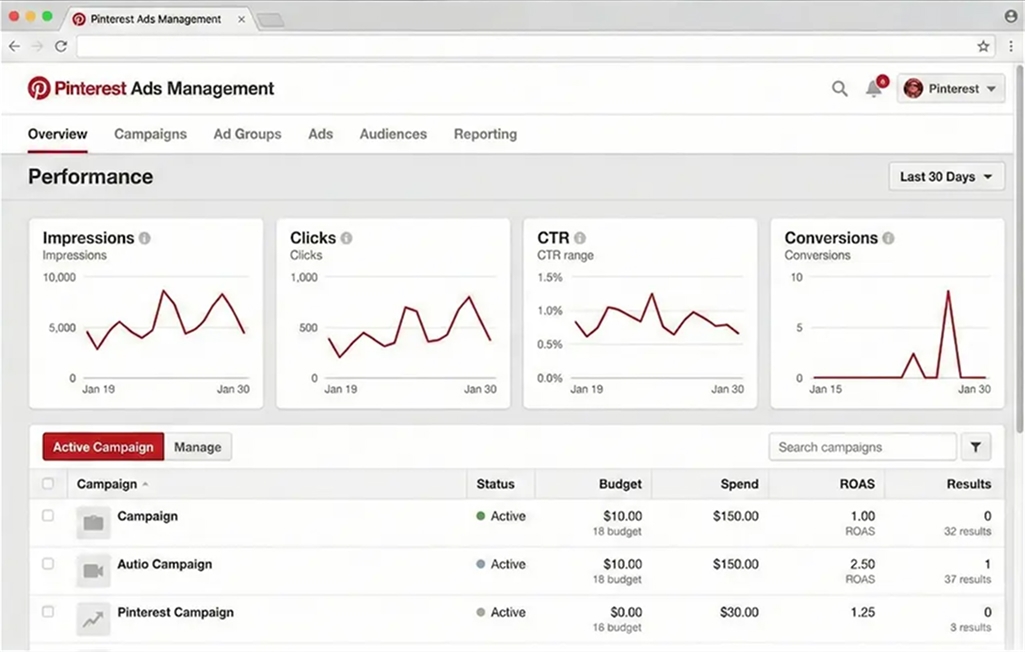Click into the Search campaigns field
Screen dimensions: 1025x652
point(862,447)
